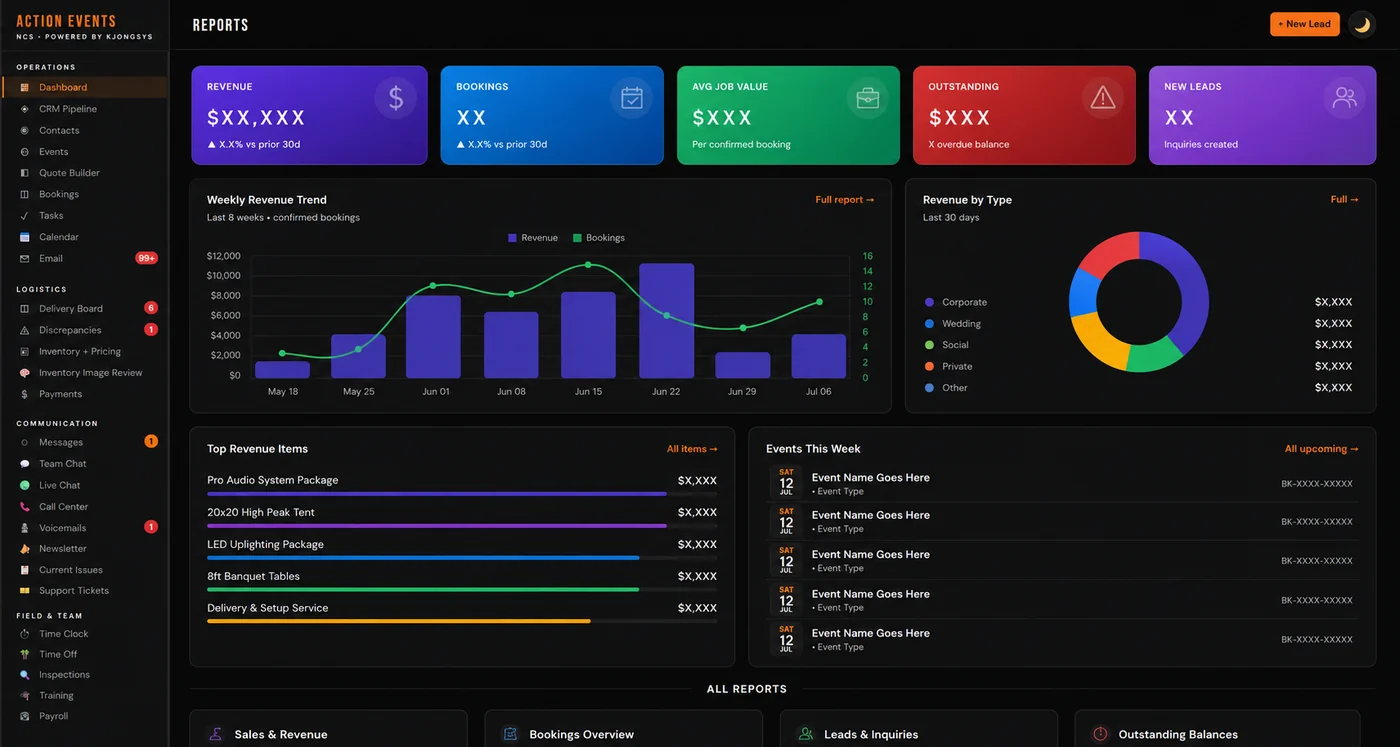1400x747 pixels.
Task: Click the Jun 15 bookings data point
Action: pos(588,265)
